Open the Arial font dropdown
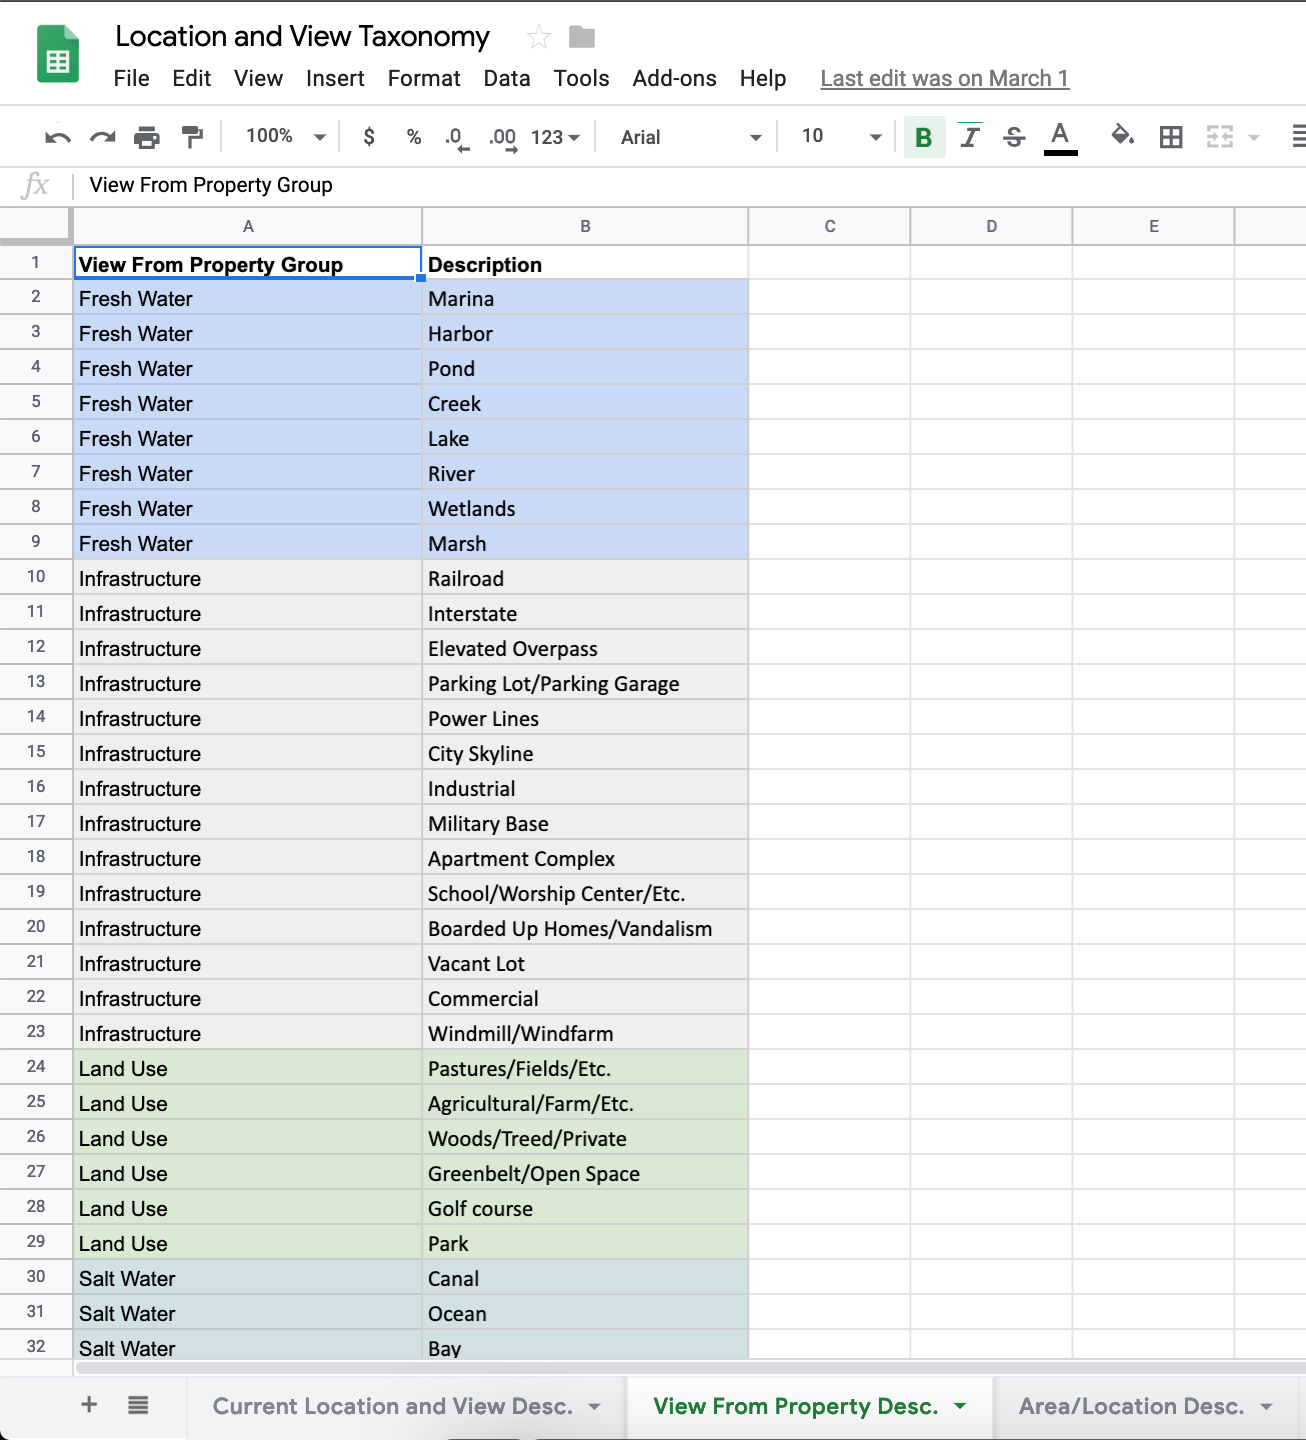Viewport: 1306px width, 1440px height. tap(690, 137)
